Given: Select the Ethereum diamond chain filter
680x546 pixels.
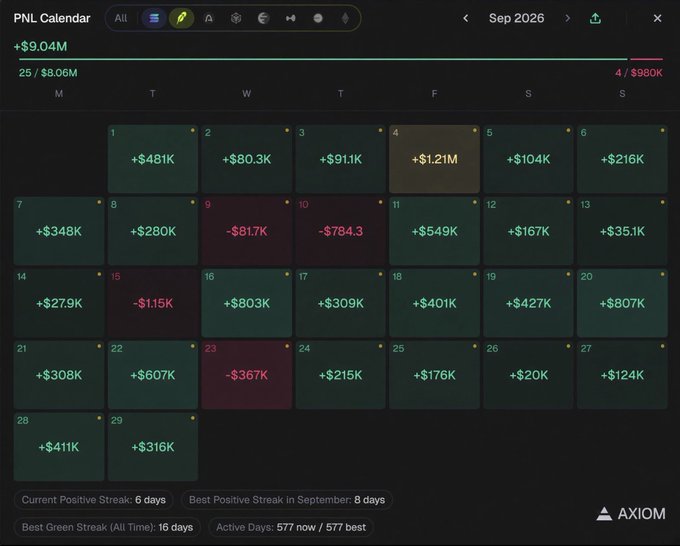Looking at the screenshot, I should point(345,18).
